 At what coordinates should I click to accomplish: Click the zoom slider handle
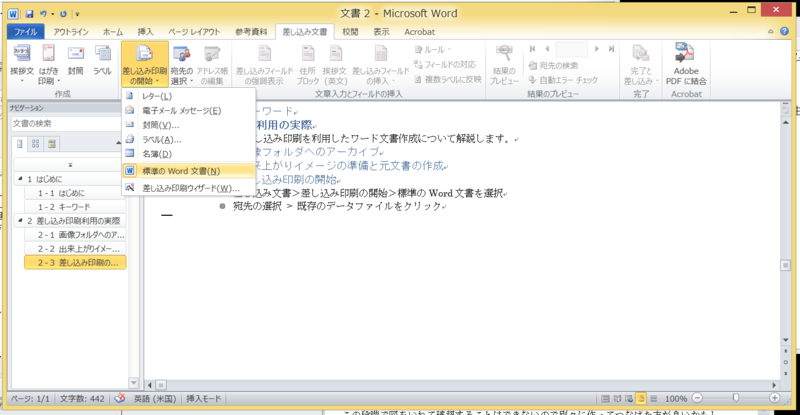coord(736,398)
